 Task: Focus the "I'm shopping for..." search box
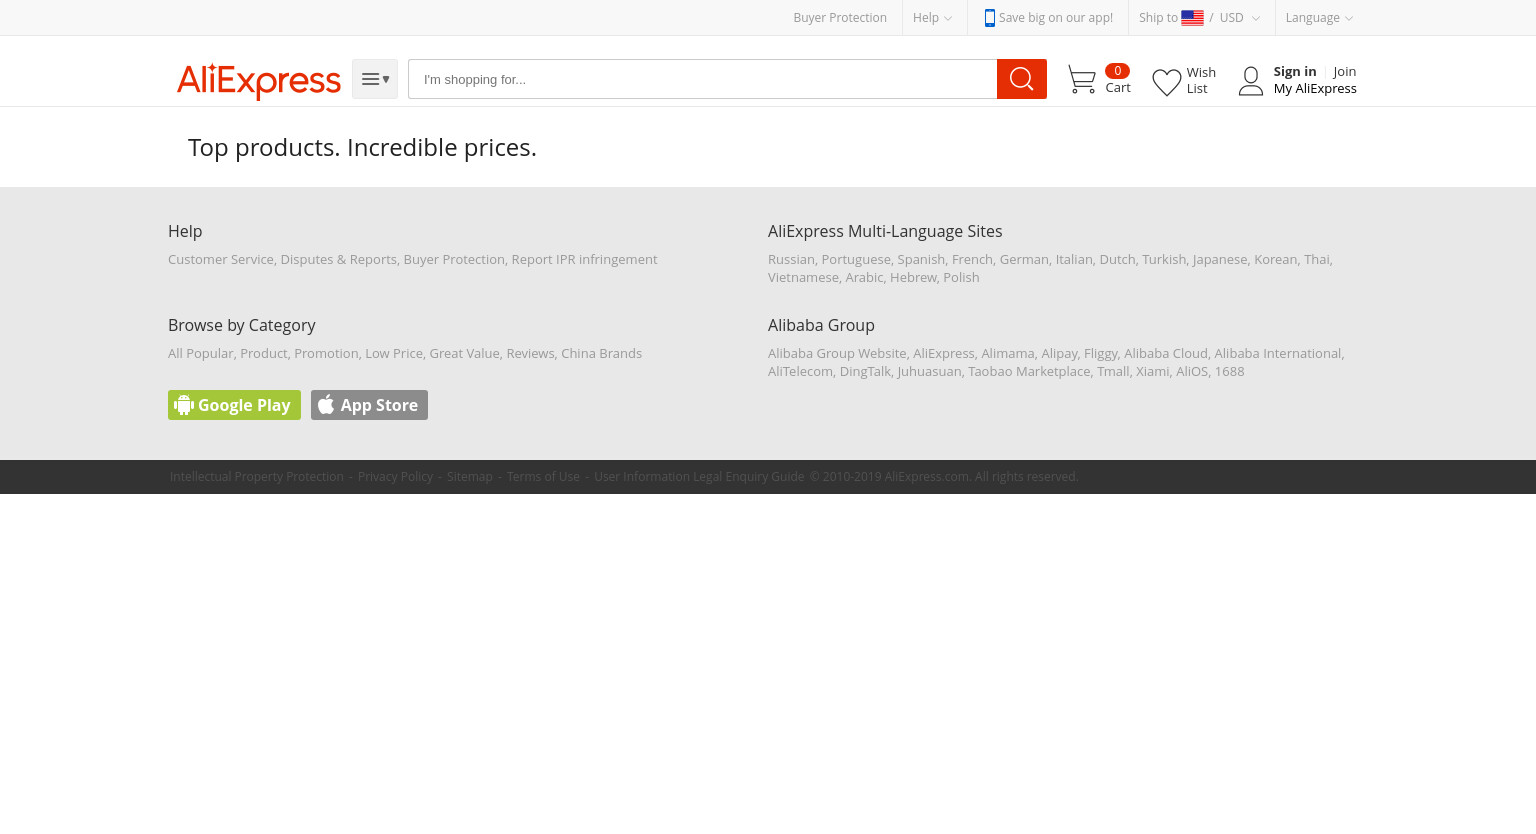[x=702, y=79]
